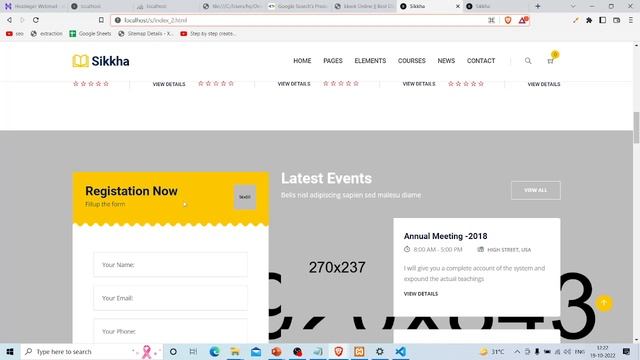640x360 pixels.
Task: Open Task View in the taskbar
Action: [x=193, y=351]
